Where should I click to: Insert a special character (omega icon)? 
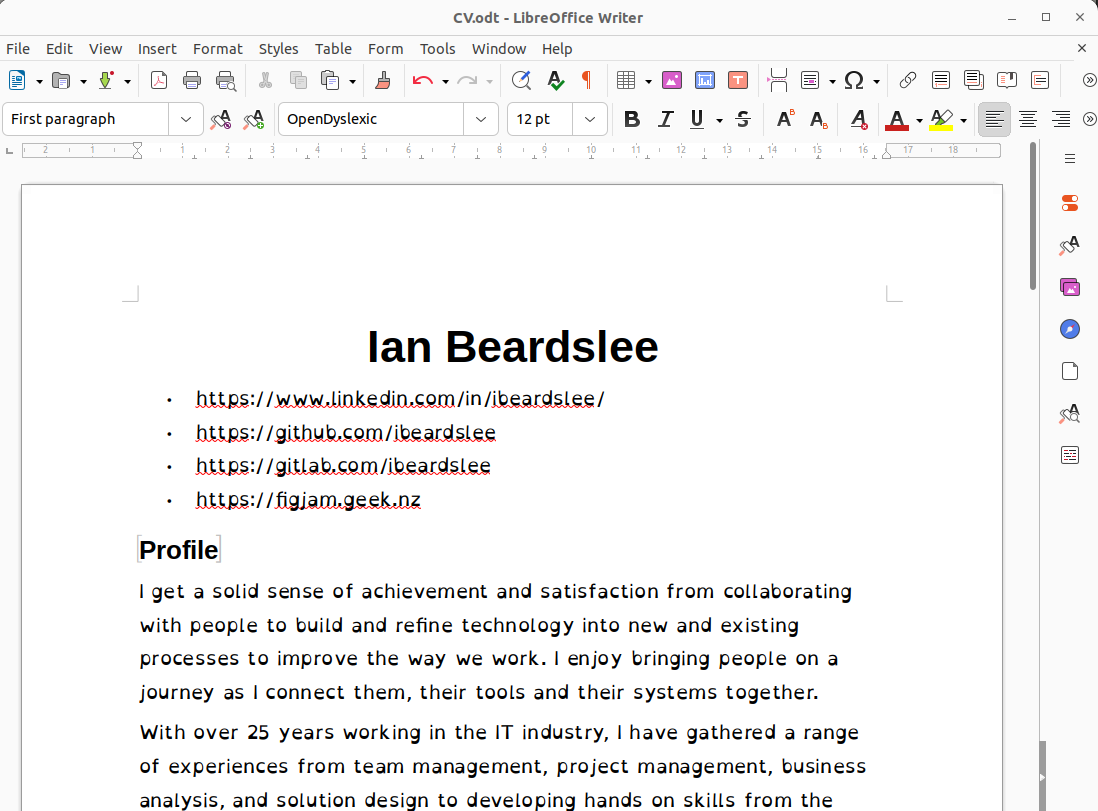855,80
